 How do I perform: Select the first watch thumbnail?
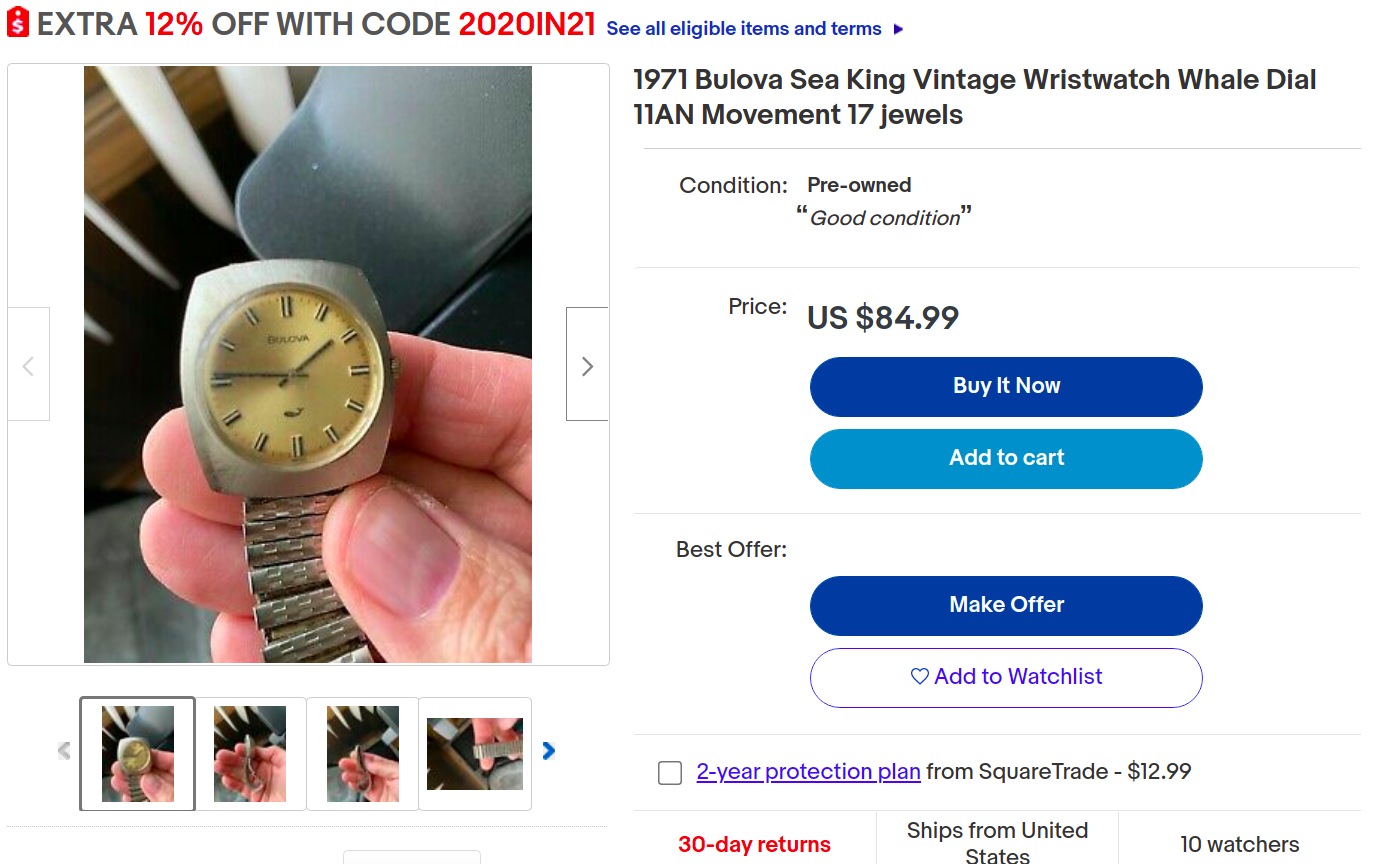click(138, 753)
